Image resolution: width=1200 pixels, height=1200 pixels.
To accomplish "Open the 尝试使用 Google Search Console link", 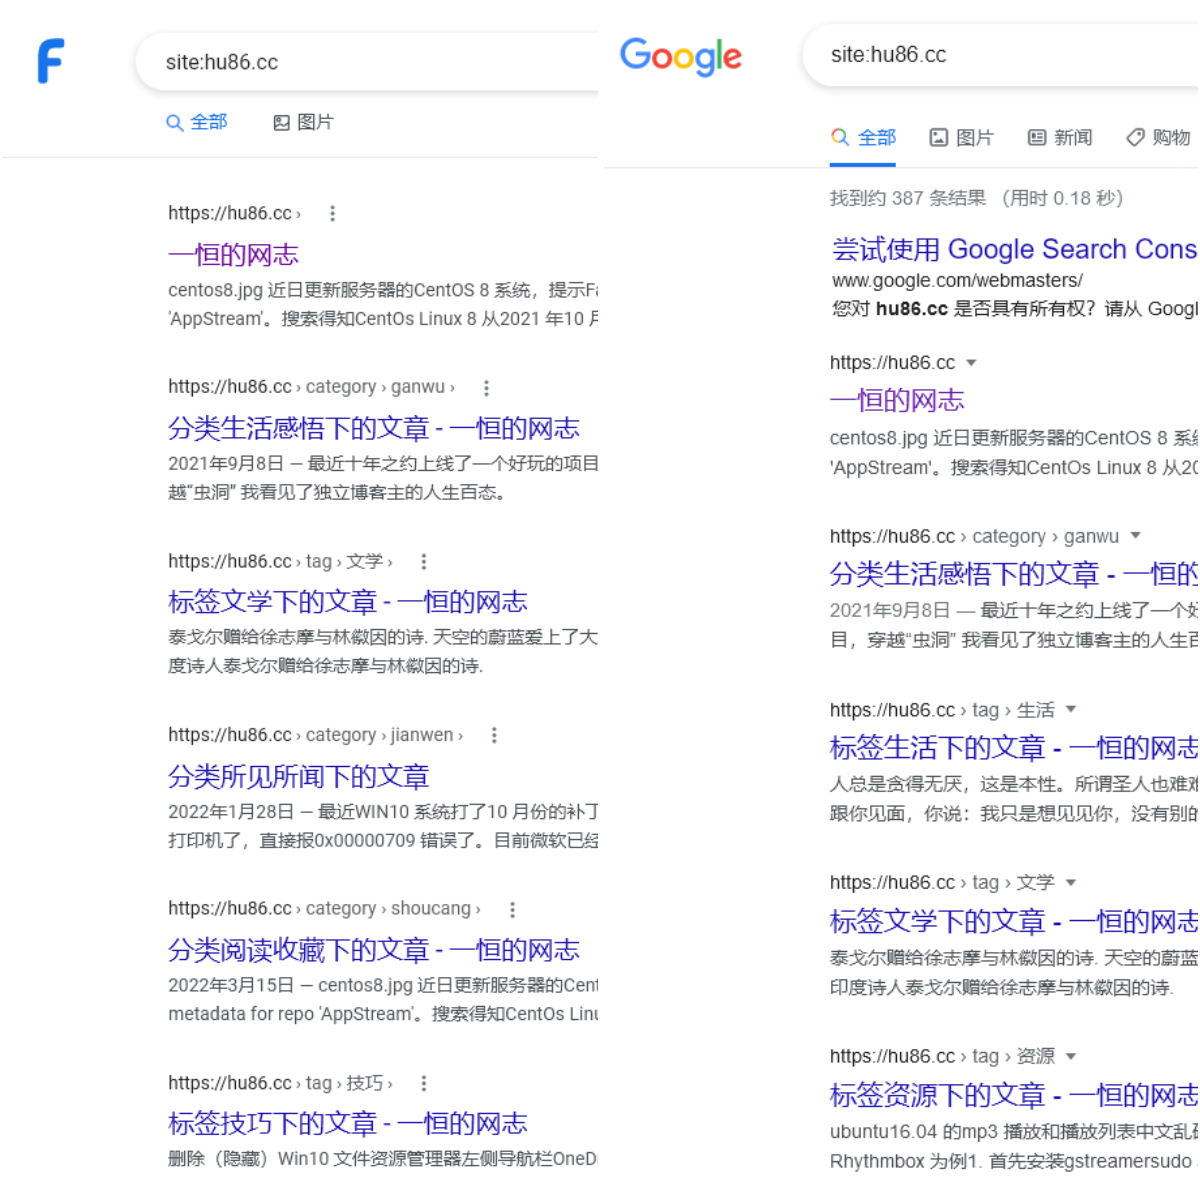I will (1014, 249).
